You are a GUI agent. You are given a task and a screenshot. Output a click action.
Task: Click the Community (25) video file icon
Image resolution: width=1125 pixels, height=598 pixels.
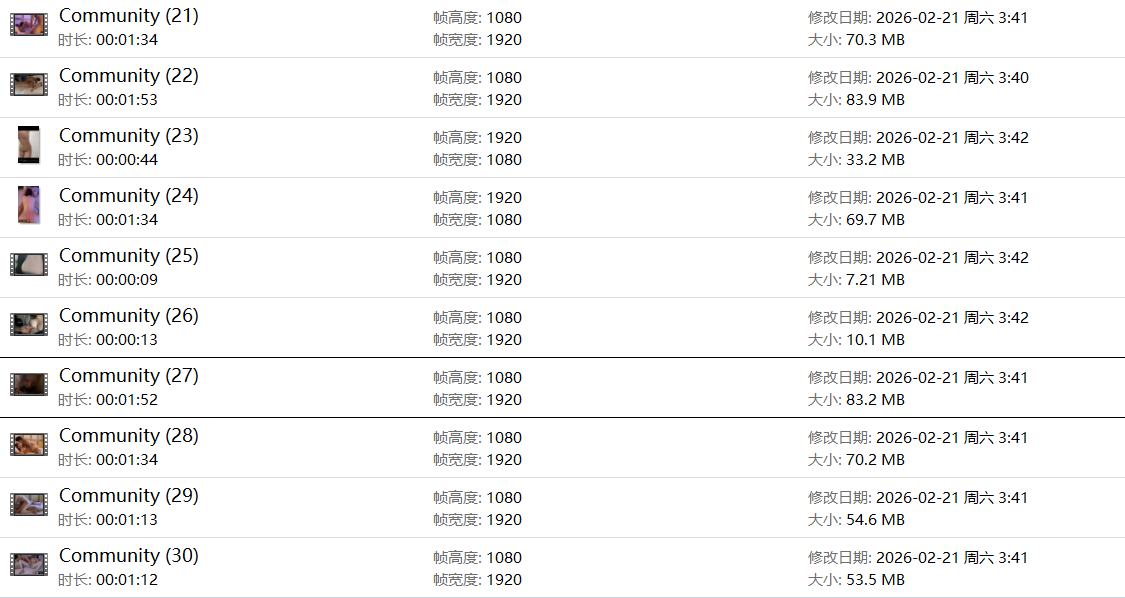point(28,265)
